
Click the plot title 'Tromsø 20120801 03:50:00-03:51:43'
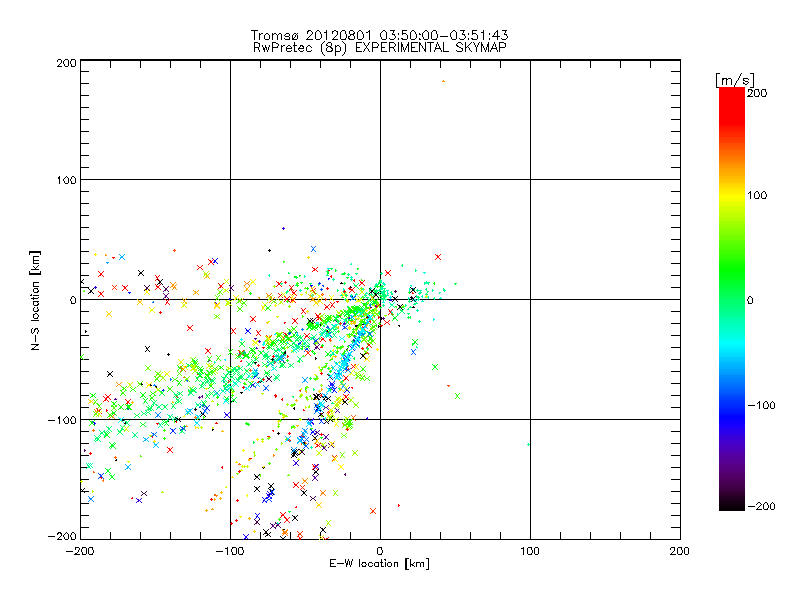pyautogui.click(x=379, y=35)
